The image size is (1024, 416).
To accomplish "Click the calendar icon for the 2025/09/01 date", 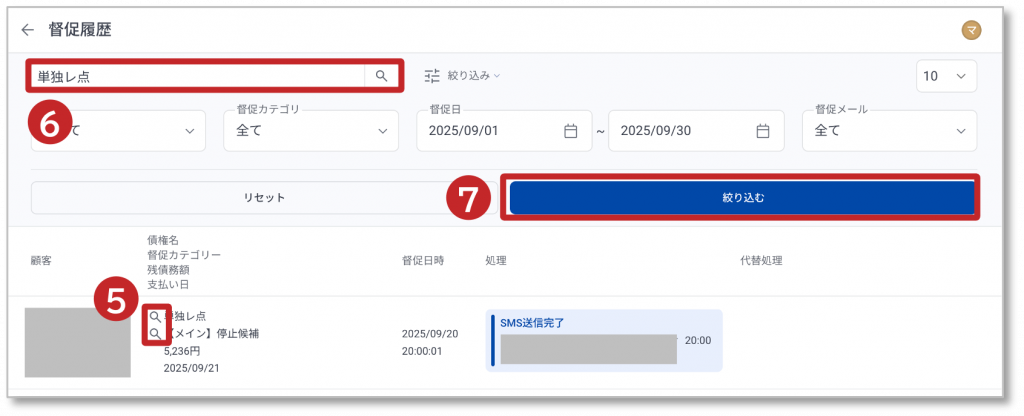I will 570,131.
